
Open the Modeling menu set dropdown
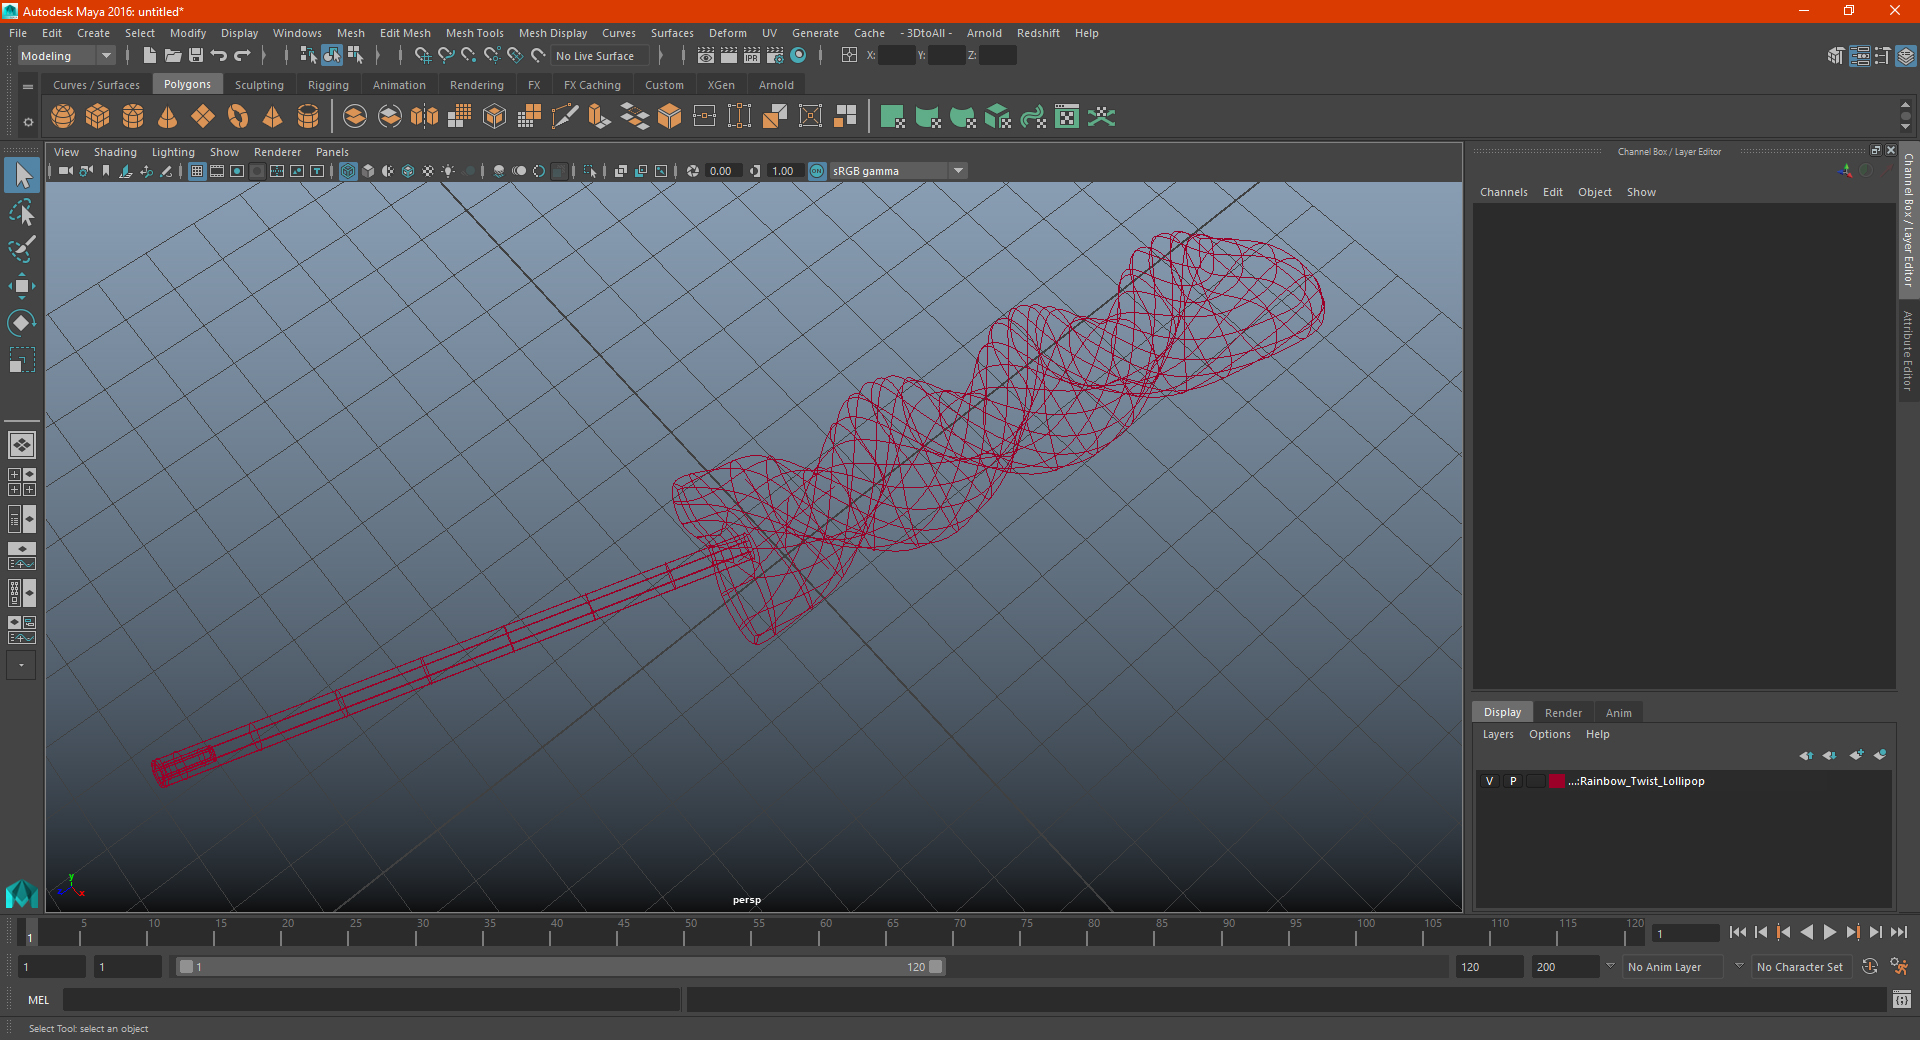(x=66, y=56)
